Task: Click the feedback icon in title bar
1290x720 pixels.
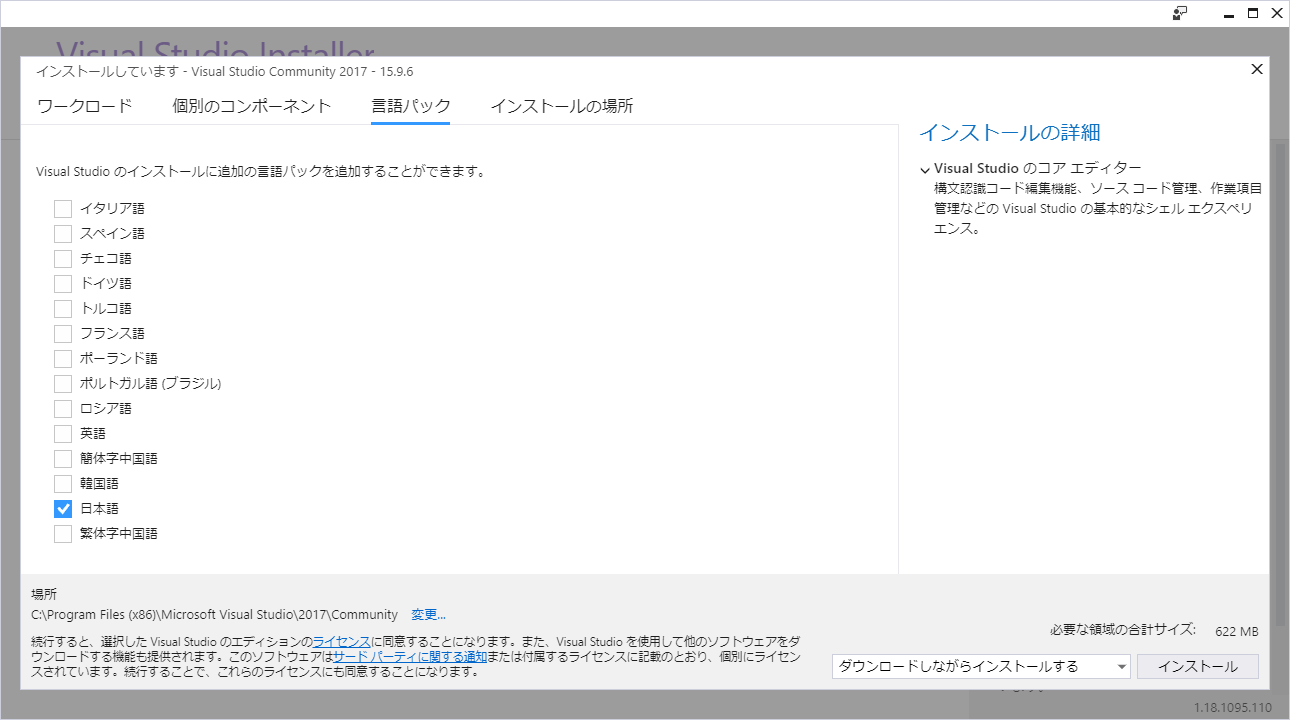Action: [1181, 13]
